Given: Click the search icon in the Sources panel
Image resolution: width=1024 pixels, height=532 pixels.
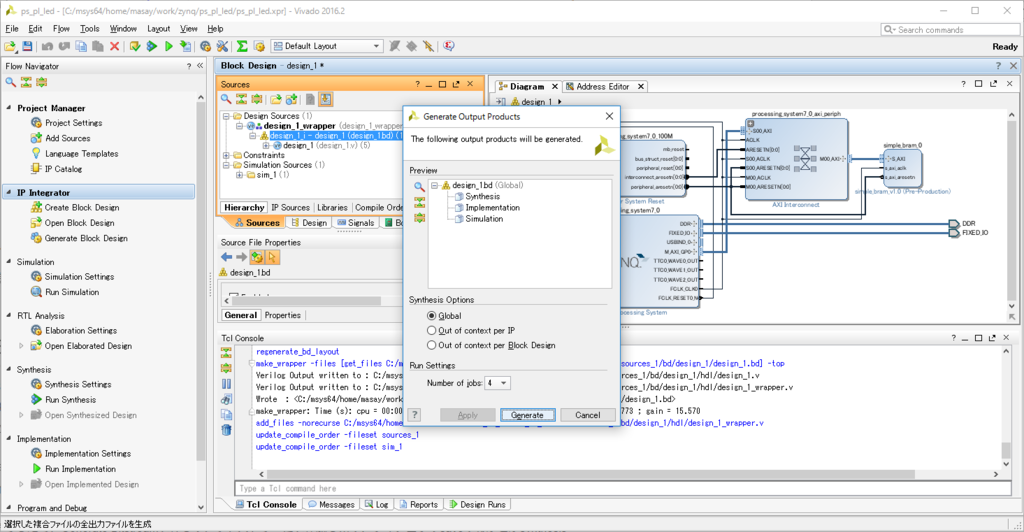Looking at the screenshot, I should (226, 99).
